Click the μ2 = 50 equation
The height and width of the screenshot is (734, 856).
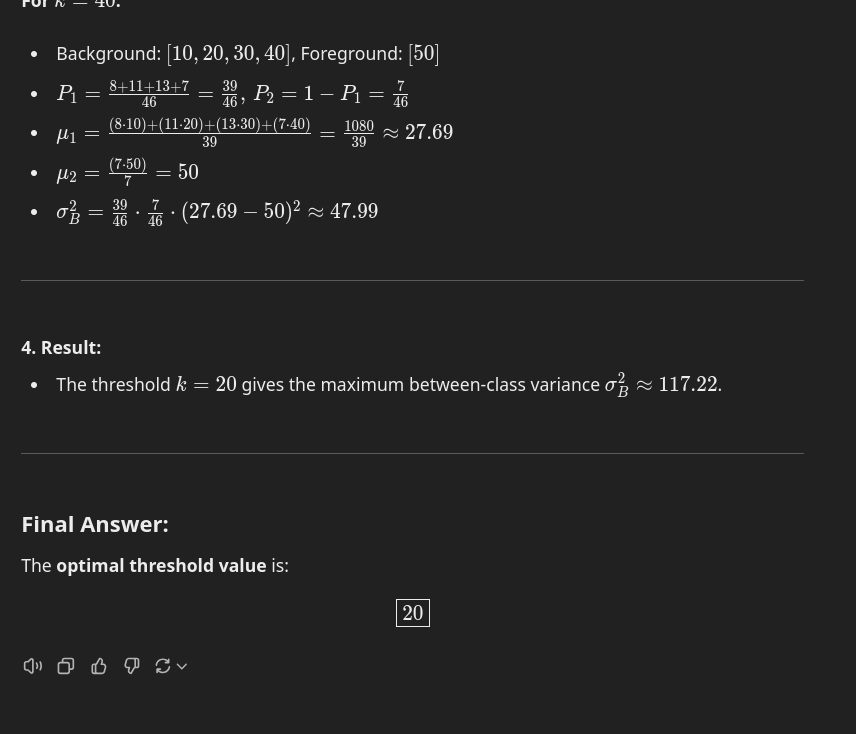point(128,172)
